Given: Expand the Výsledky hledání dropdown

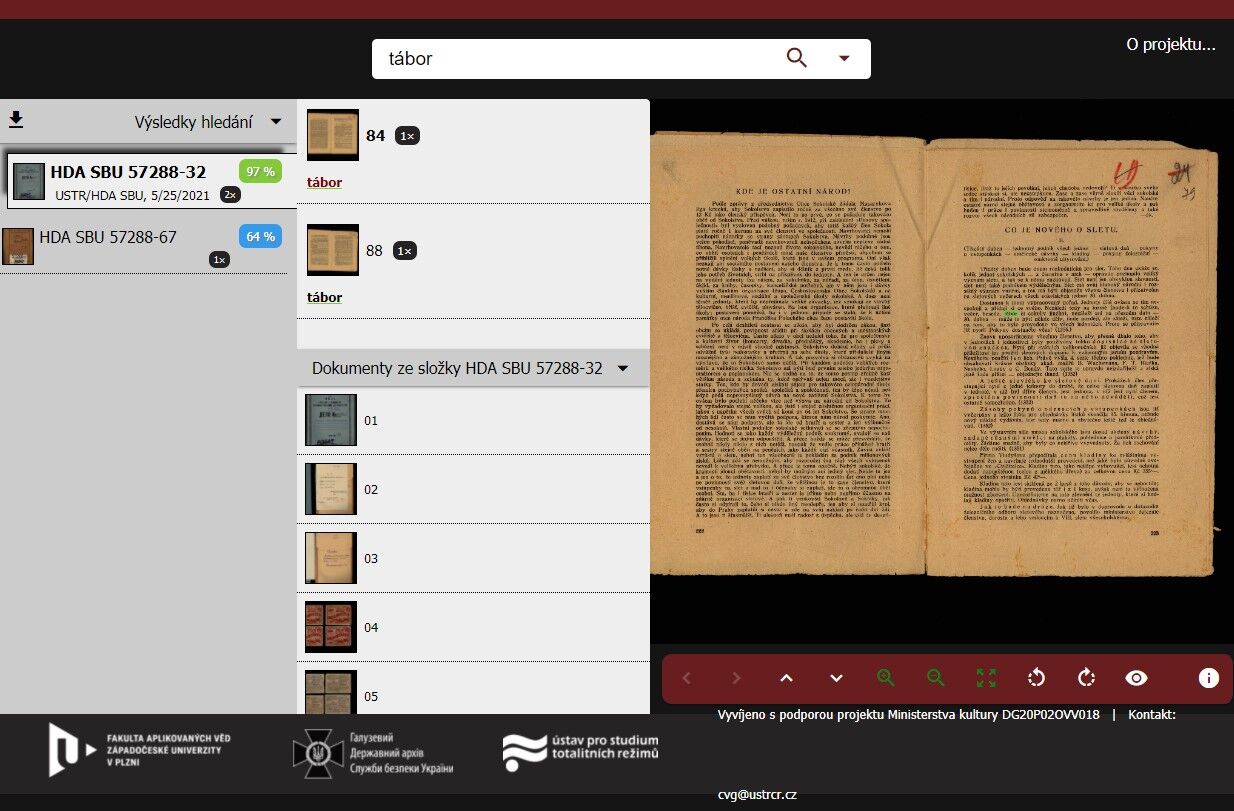Looking at the screenshot, I should tap(276, 122).
